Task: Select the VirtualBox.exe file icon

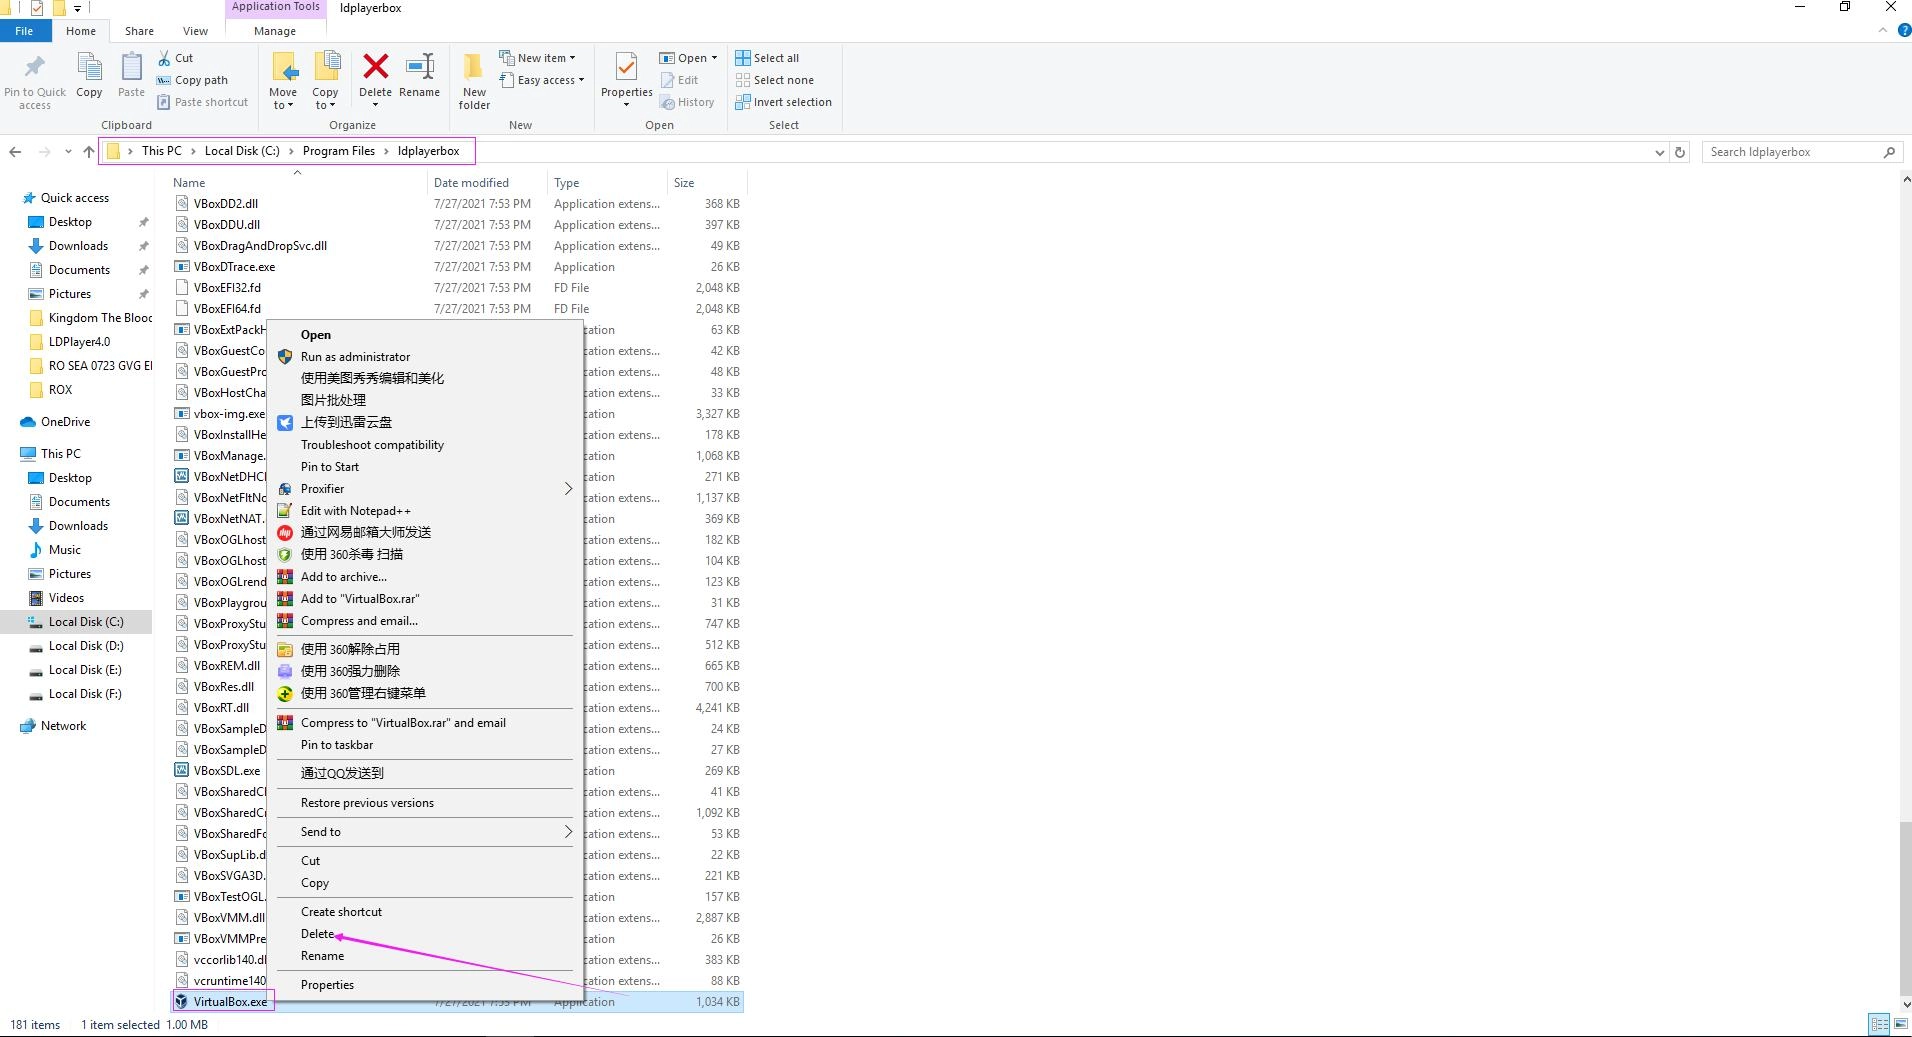Action: pyautogui.click(x=181, y=1001)
